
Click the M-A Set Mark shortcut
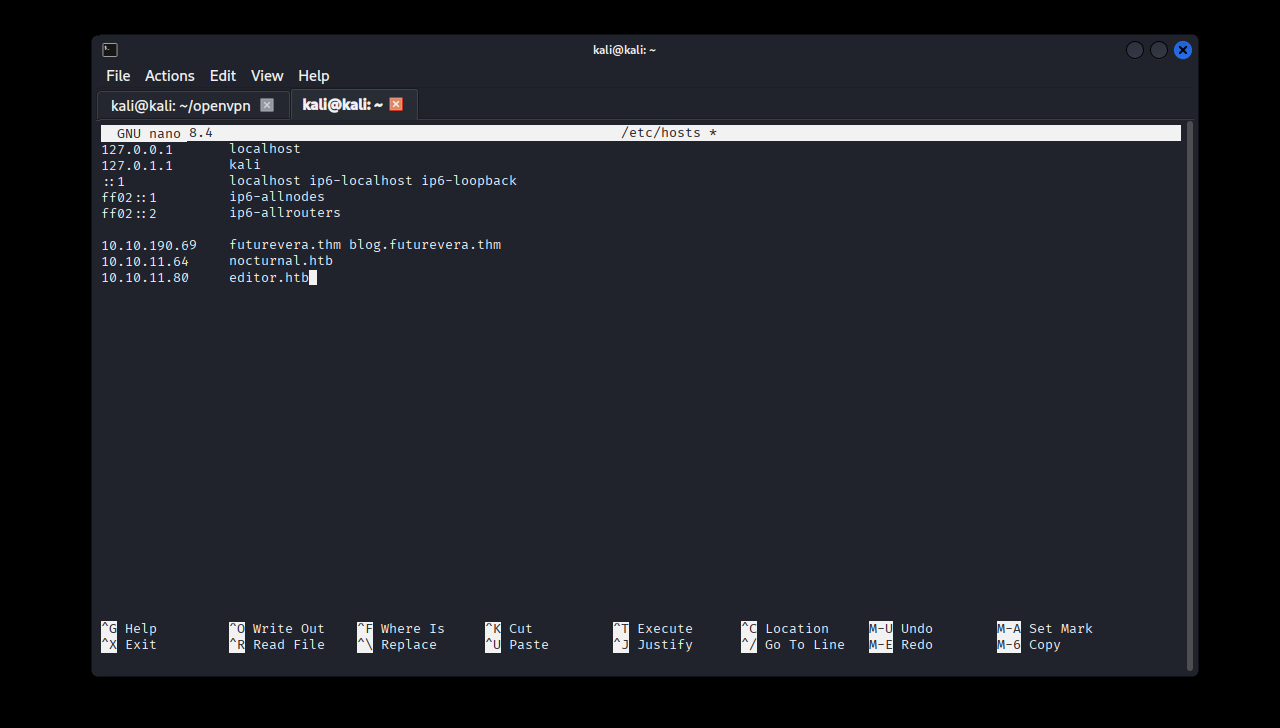pos(1045,629)
